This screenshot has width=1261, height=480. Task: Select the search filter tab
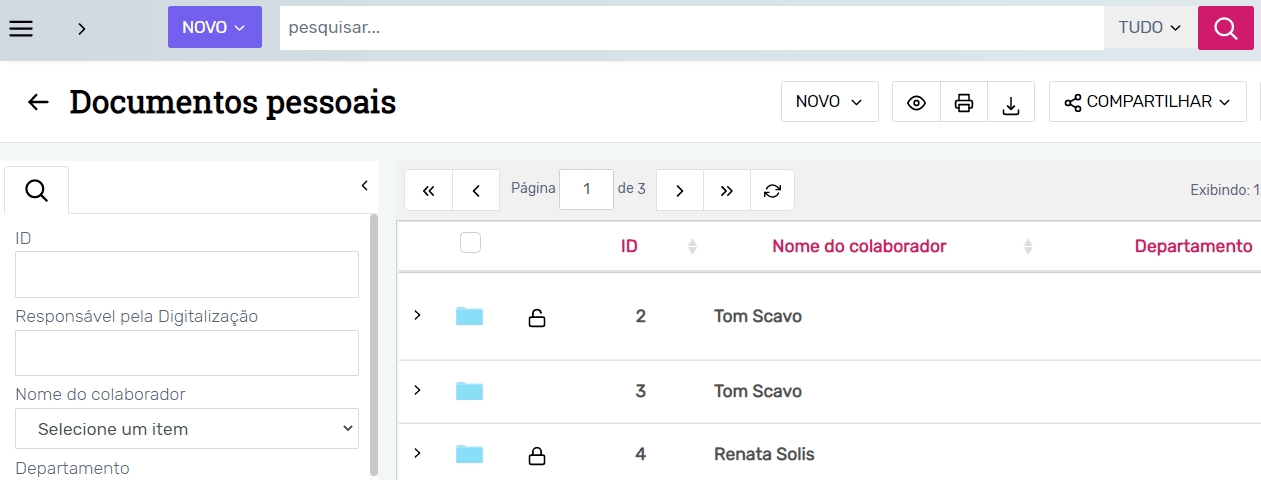(x=37, y=190)
